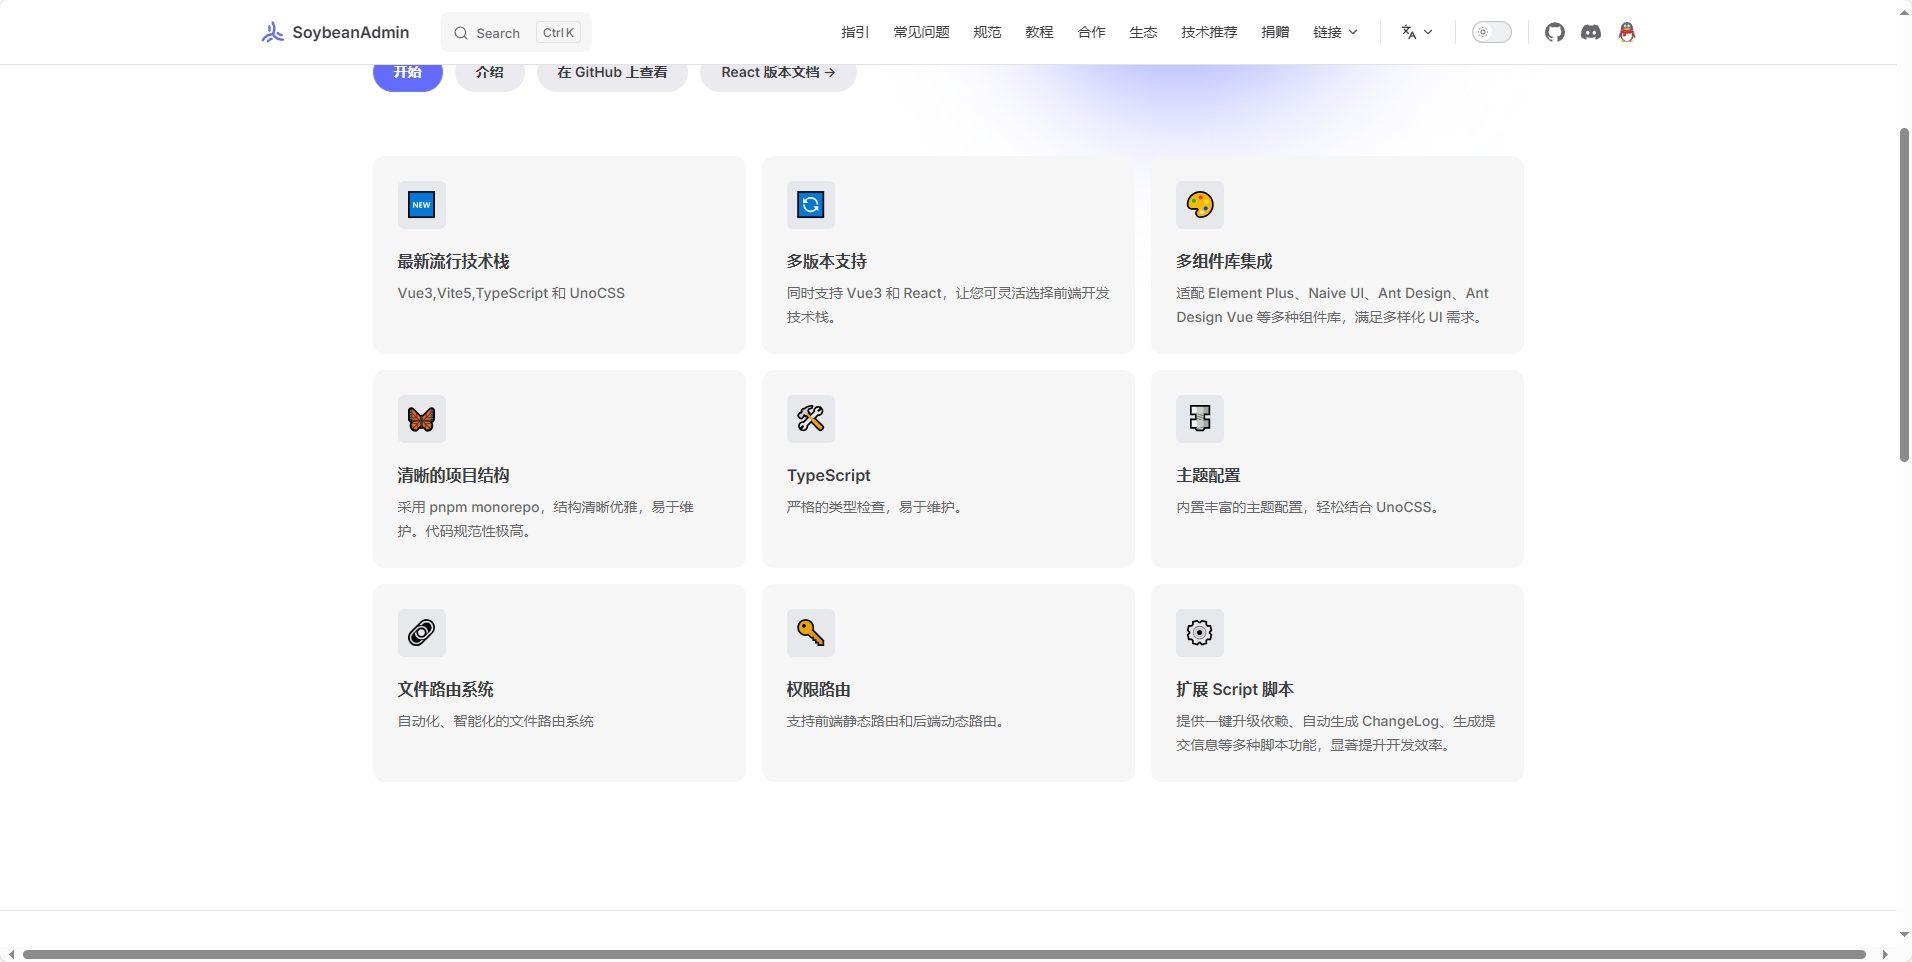The width and height of the screenshot is (1912, 962).
Task: Open the React 版本文档 link
Action: [x=777, y=72]
